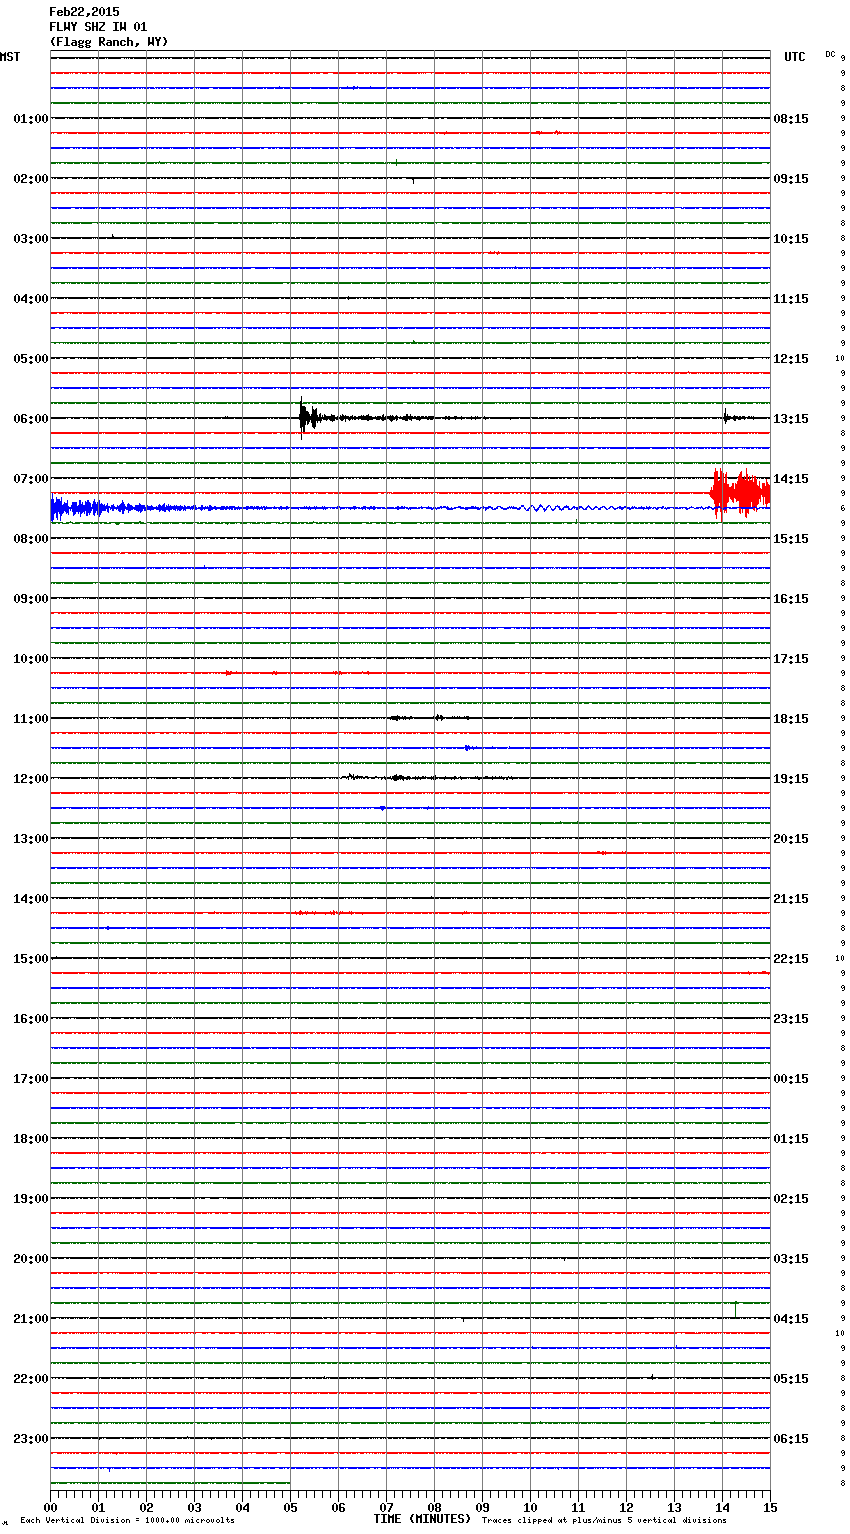Click the 15:15 UTC time label
Screen dimensions: 850x1534
click(791, 539)
